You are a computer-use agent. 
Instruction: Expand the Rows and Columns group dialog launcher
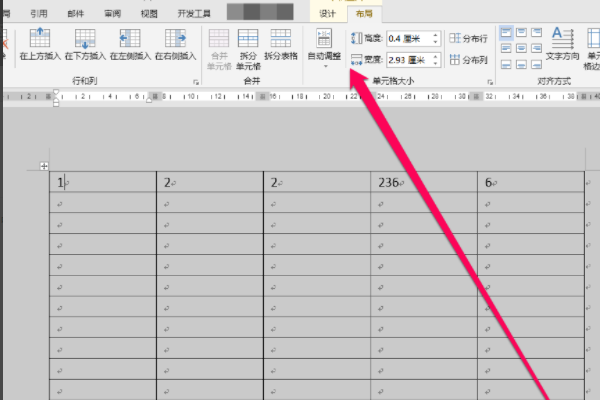pyautogui.click(x=196, y=82)
